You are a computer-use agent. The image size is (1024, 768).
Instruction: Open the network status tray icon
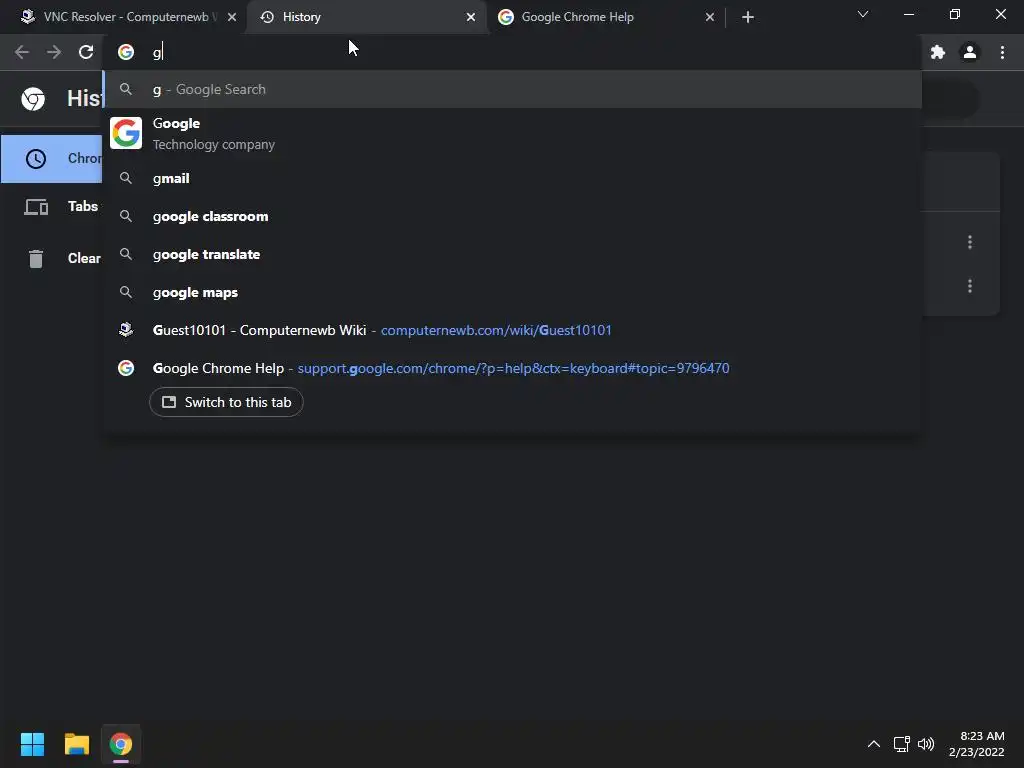tap(902, 744)
